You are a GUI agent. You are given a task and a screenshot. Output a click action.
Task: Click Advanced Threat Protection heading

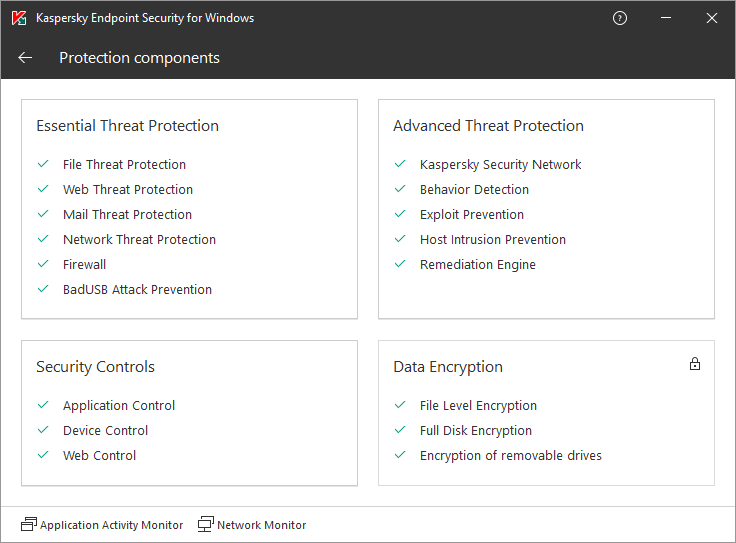(x=488, y=126)
